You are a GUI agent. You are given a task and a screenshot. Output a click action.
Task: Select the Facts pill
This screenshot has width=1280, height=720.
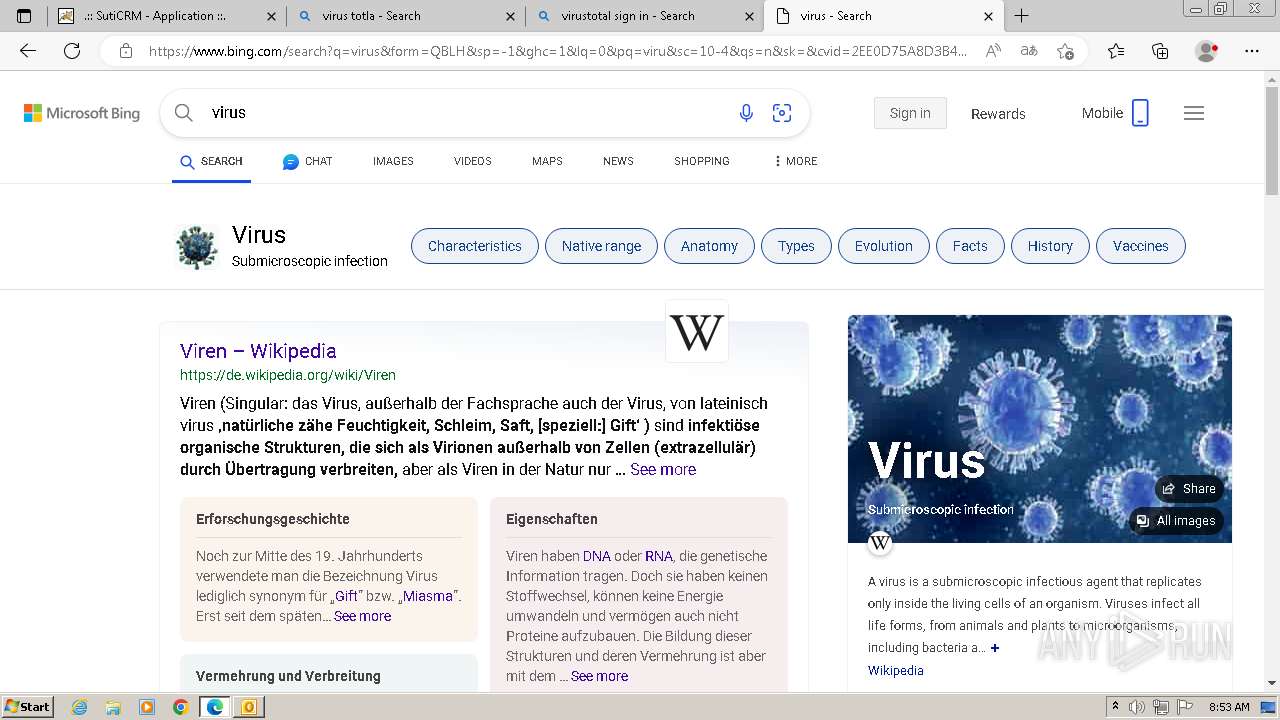coord(970,246)
